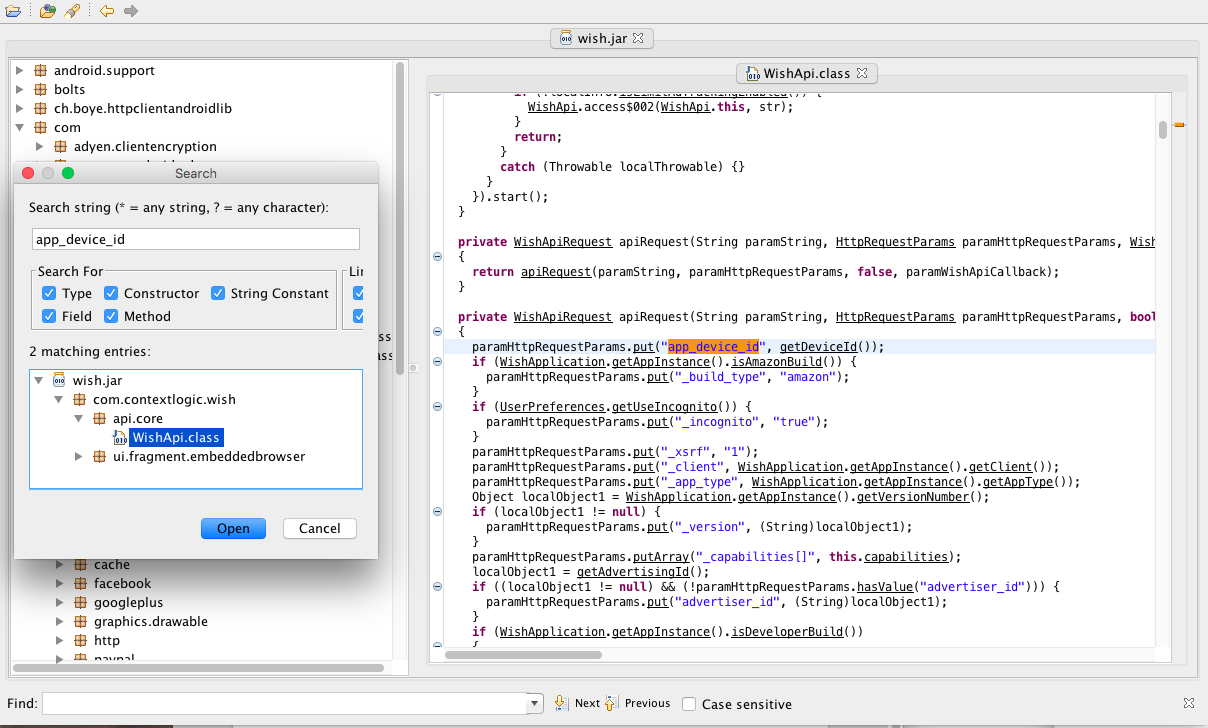Image resolution: width=1208 pixels, height=728 pixels.
Task: Go forward with the gray right arrow
Action: click(131, 11)
